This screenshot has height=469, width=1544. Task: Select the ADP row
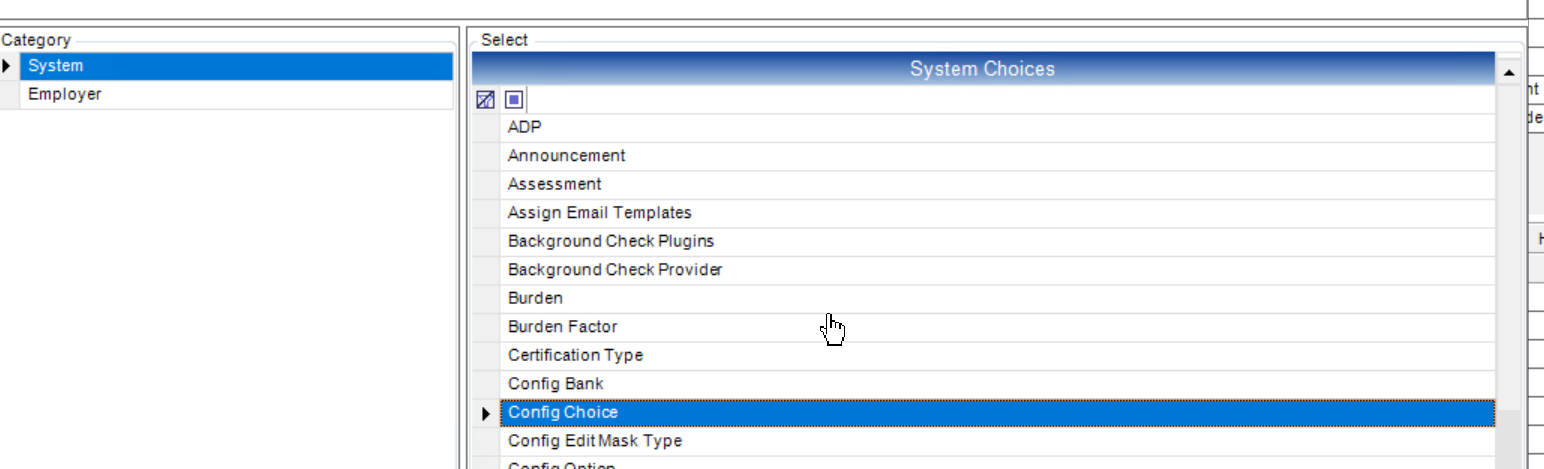[997, 128]
